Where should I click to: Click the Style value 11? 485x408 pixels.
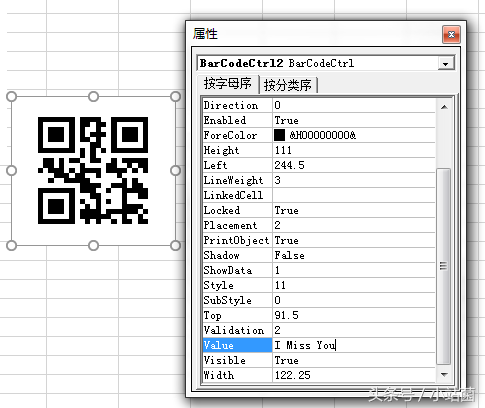click(x=354, y=285)
